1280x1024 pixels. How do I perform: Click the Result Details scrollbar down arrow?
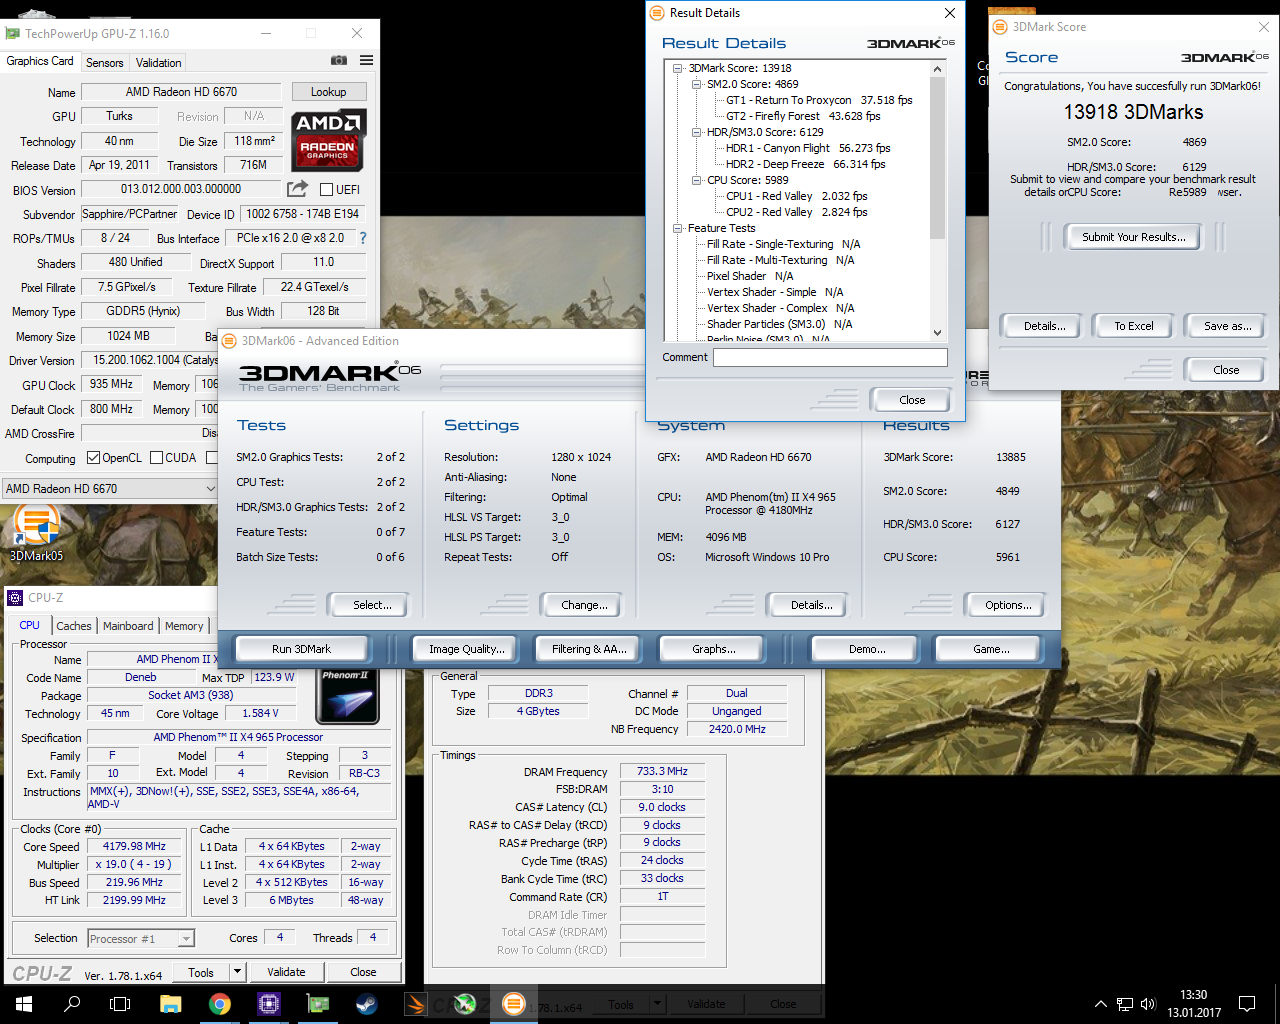(x=937, y=333)
